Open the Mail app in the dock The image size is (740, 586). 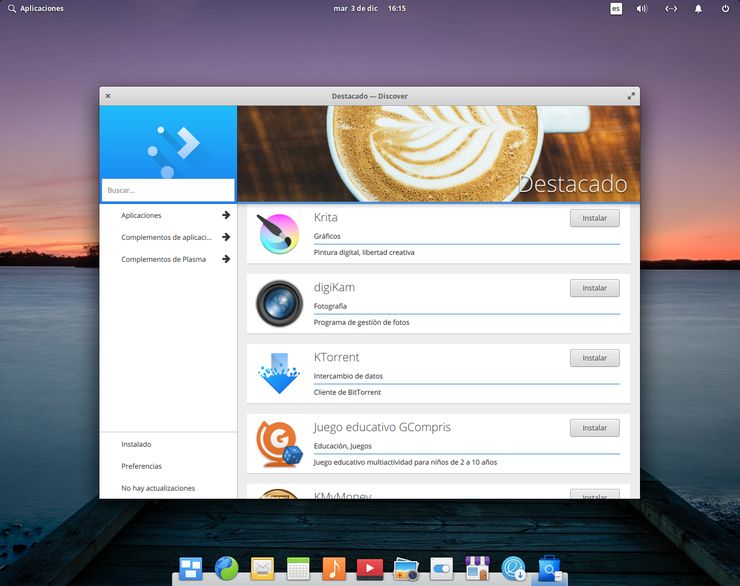click(262, 569)
